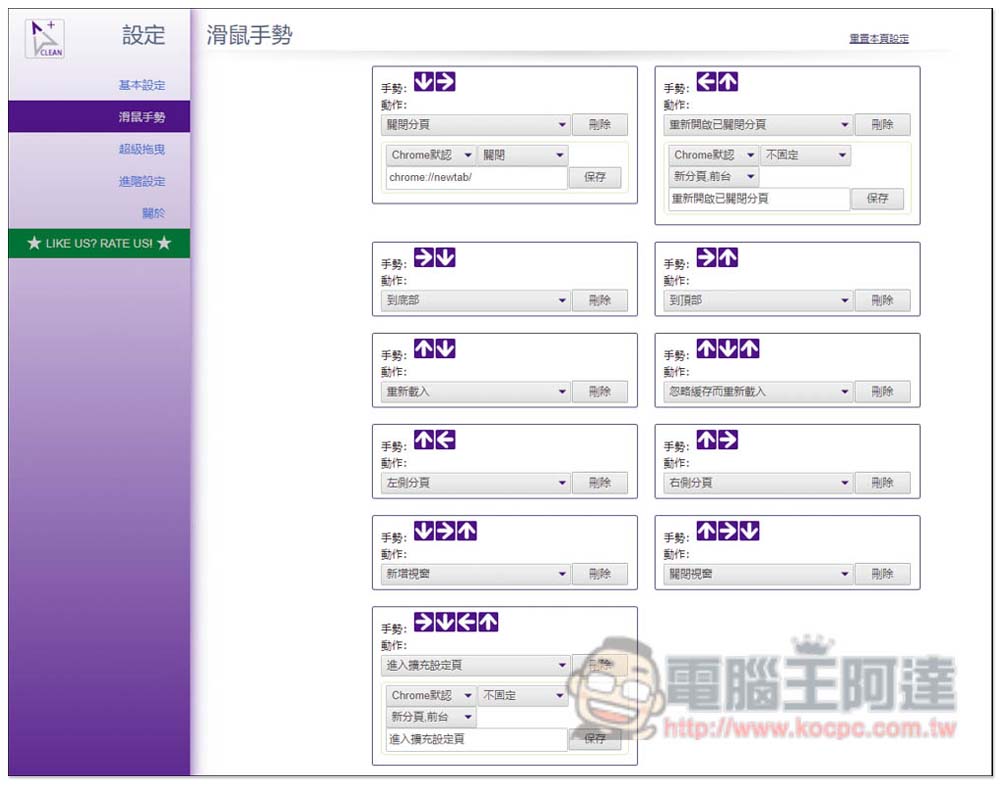Delete the 關閉視窗 gesture with 刪除
The width and height of the screenshot is (1000, 785).
[x=882, y=574]
